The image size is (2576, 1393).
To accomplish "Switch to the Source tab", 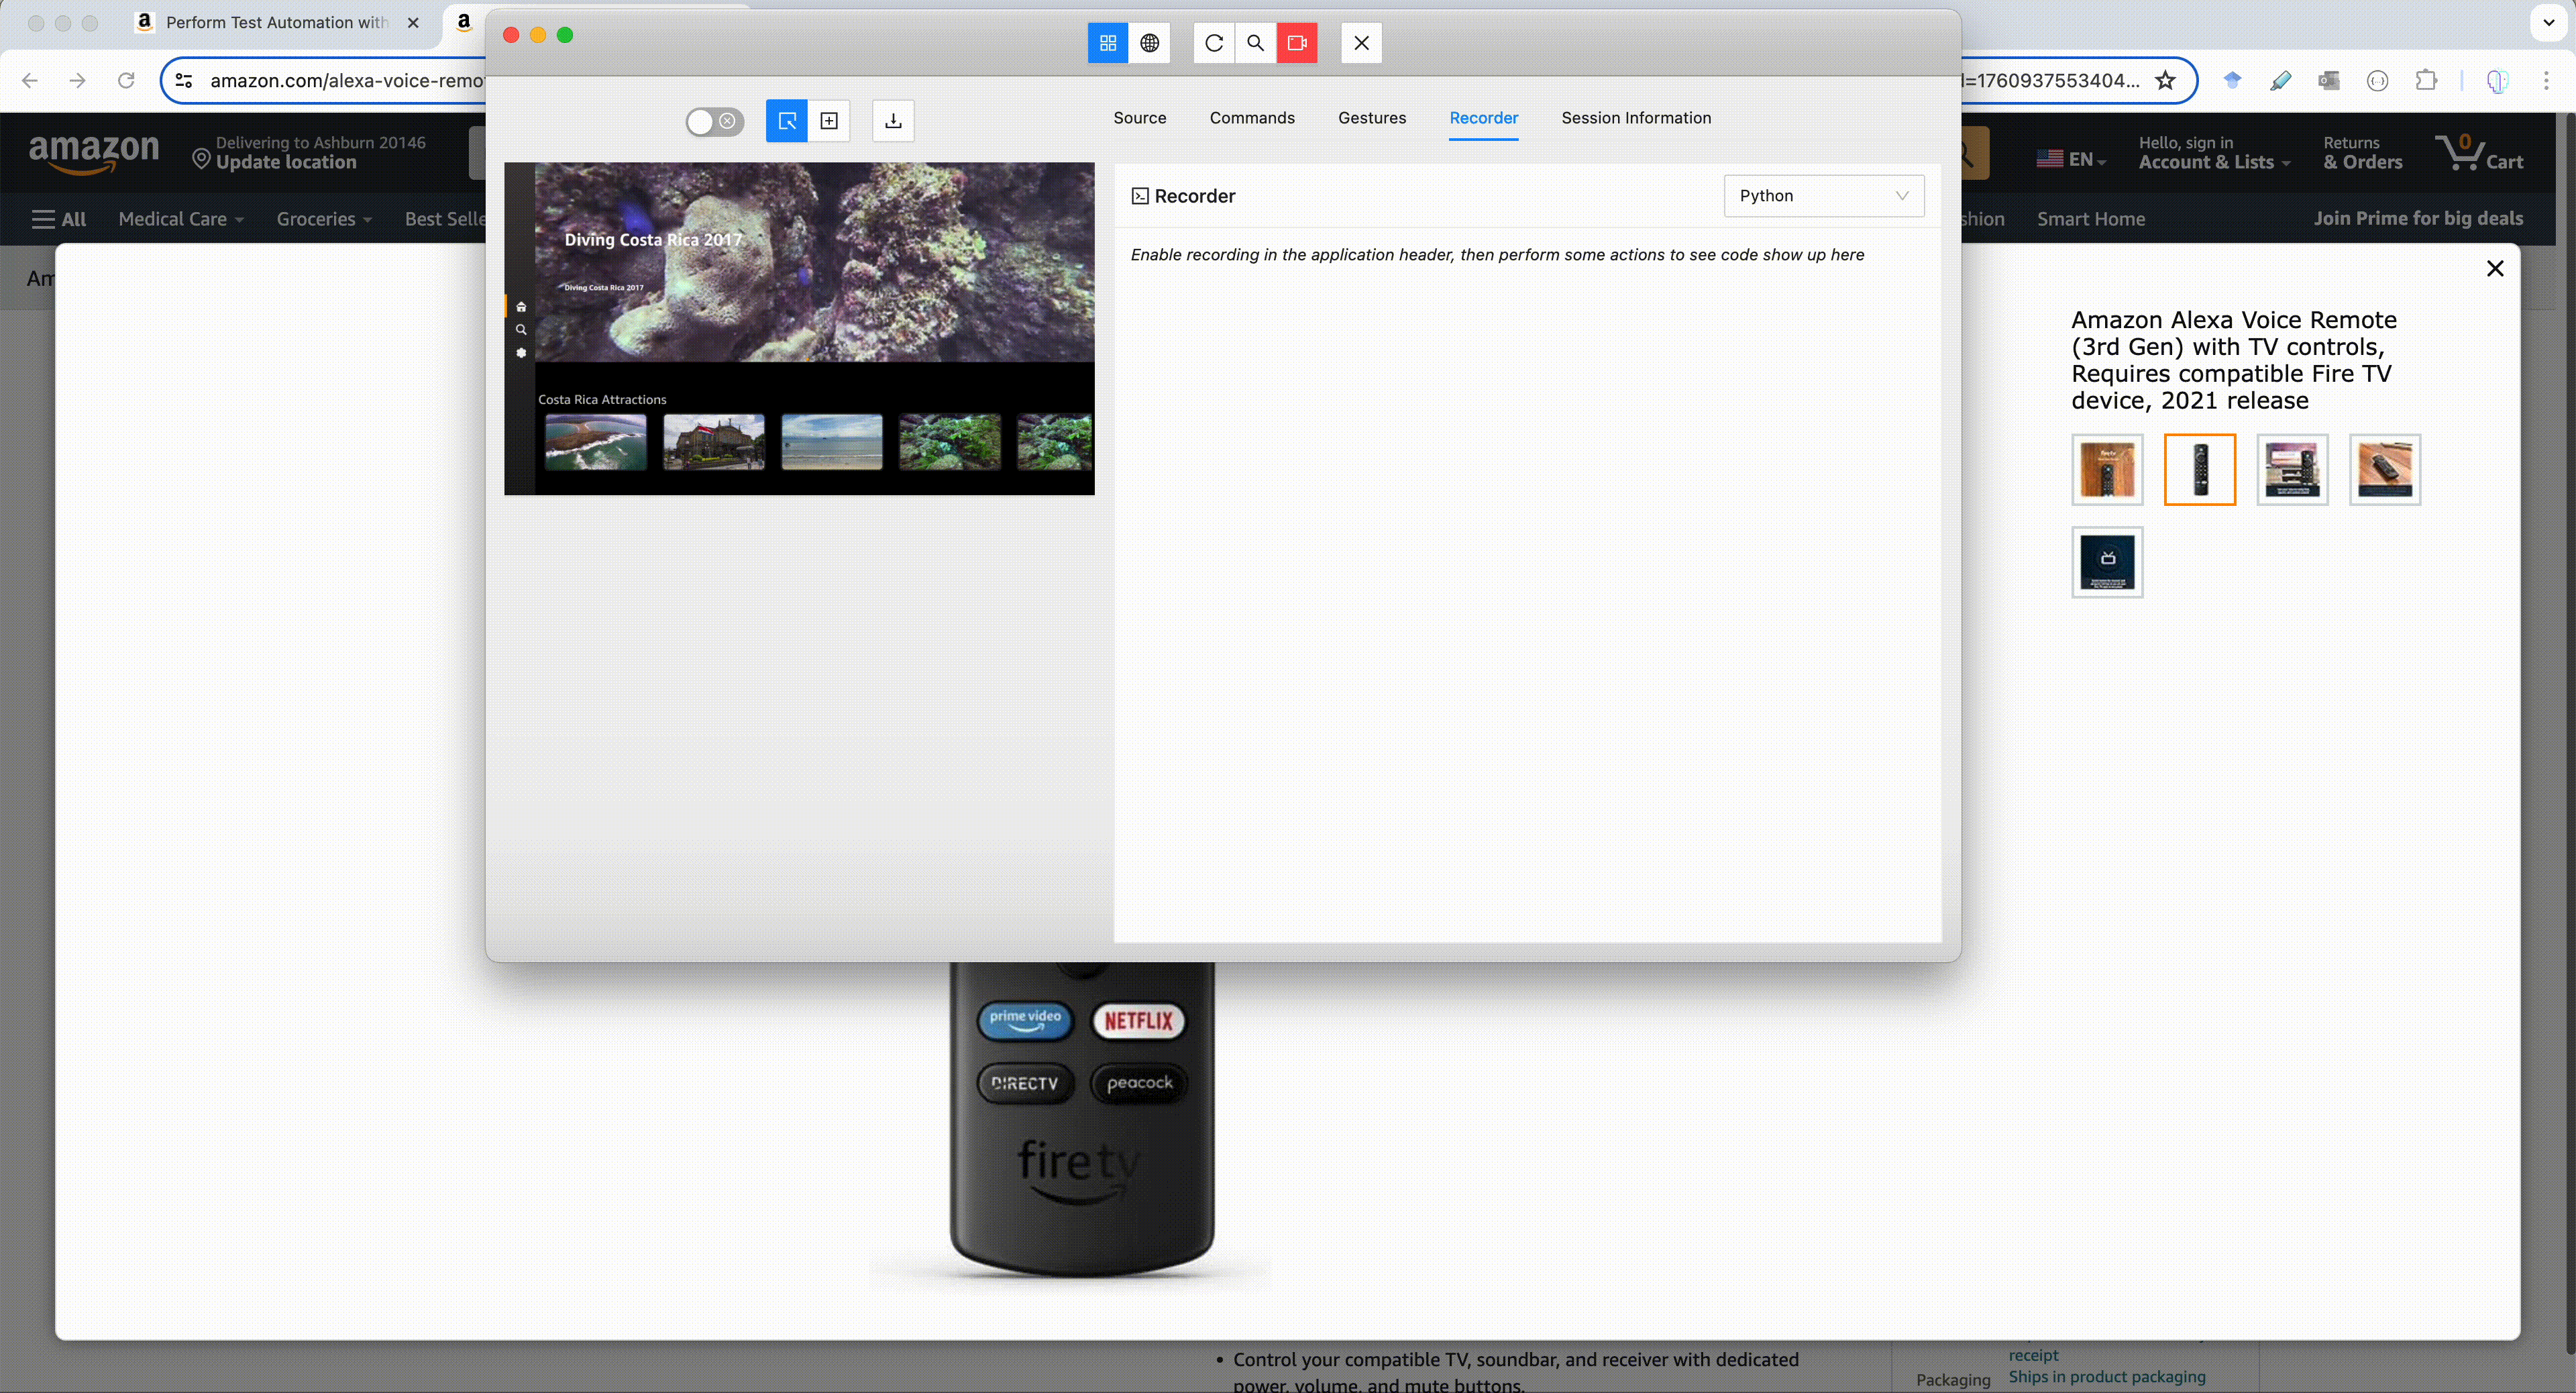I will coord(1139,118).
